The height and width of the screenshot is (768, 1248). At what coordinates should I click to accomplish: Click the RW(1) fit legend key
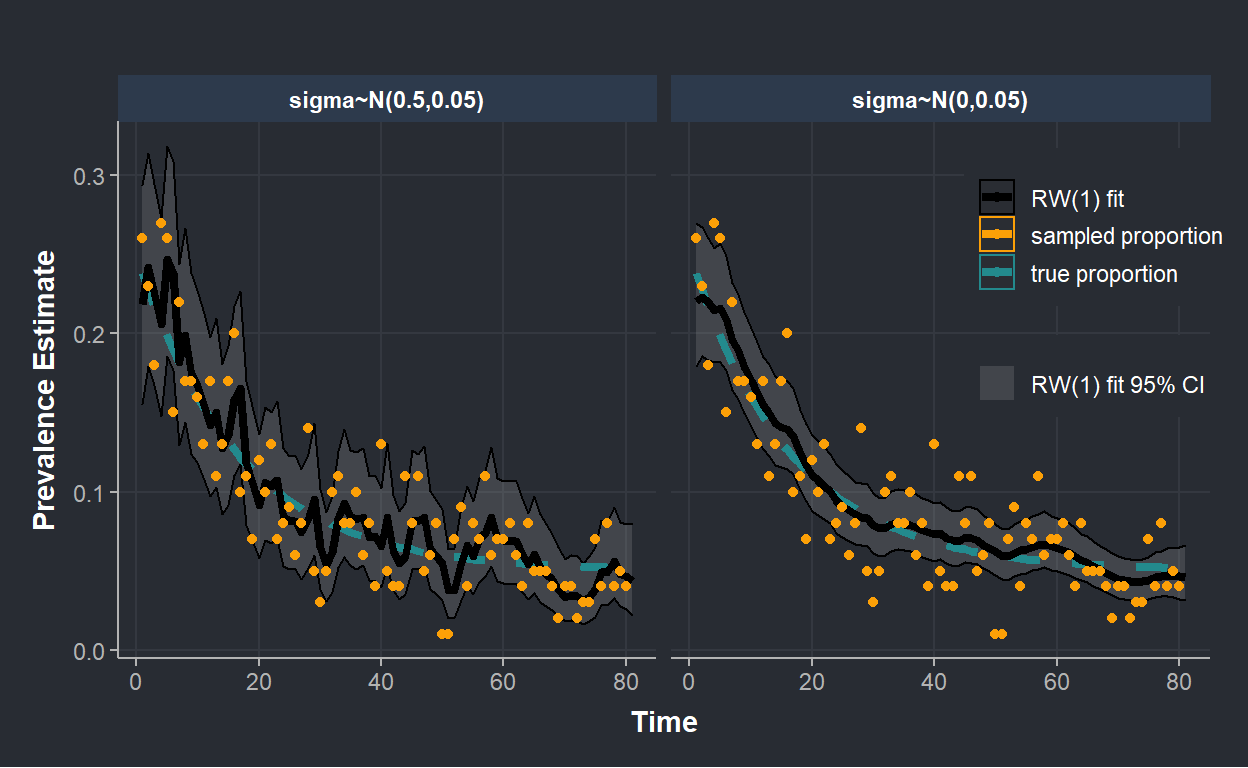pos(997,199)
